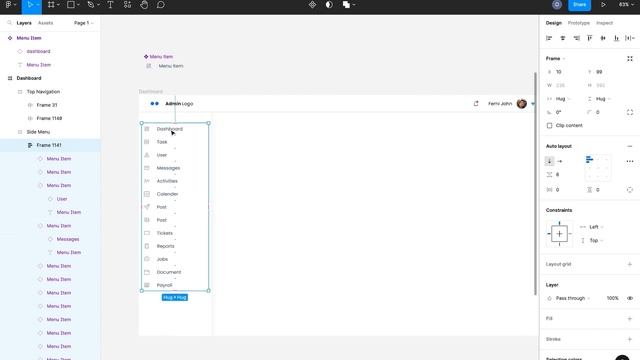640x360 pixels.
Task: Switch to the Design tab
Action: coord(554,23)
